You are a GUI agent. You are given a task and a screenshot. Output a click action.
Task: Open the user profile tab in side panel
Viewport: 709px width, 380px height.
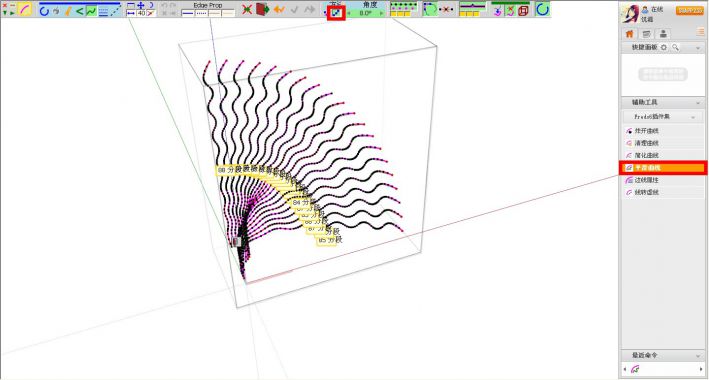point(663,34)
